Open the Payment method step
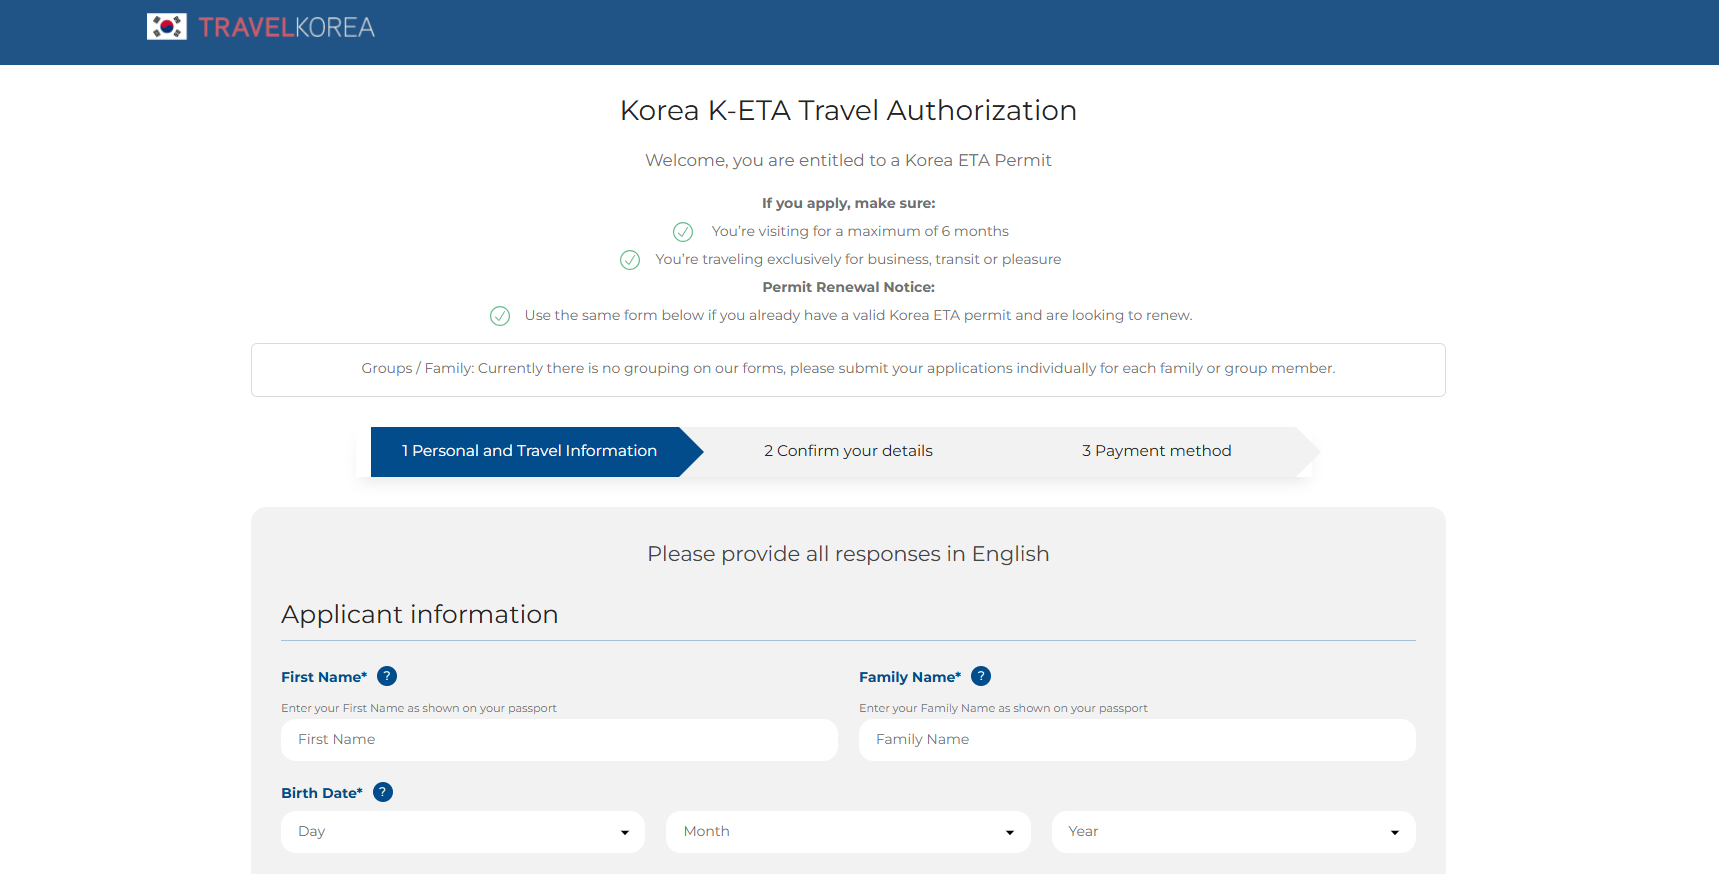 coord(1157,451)
